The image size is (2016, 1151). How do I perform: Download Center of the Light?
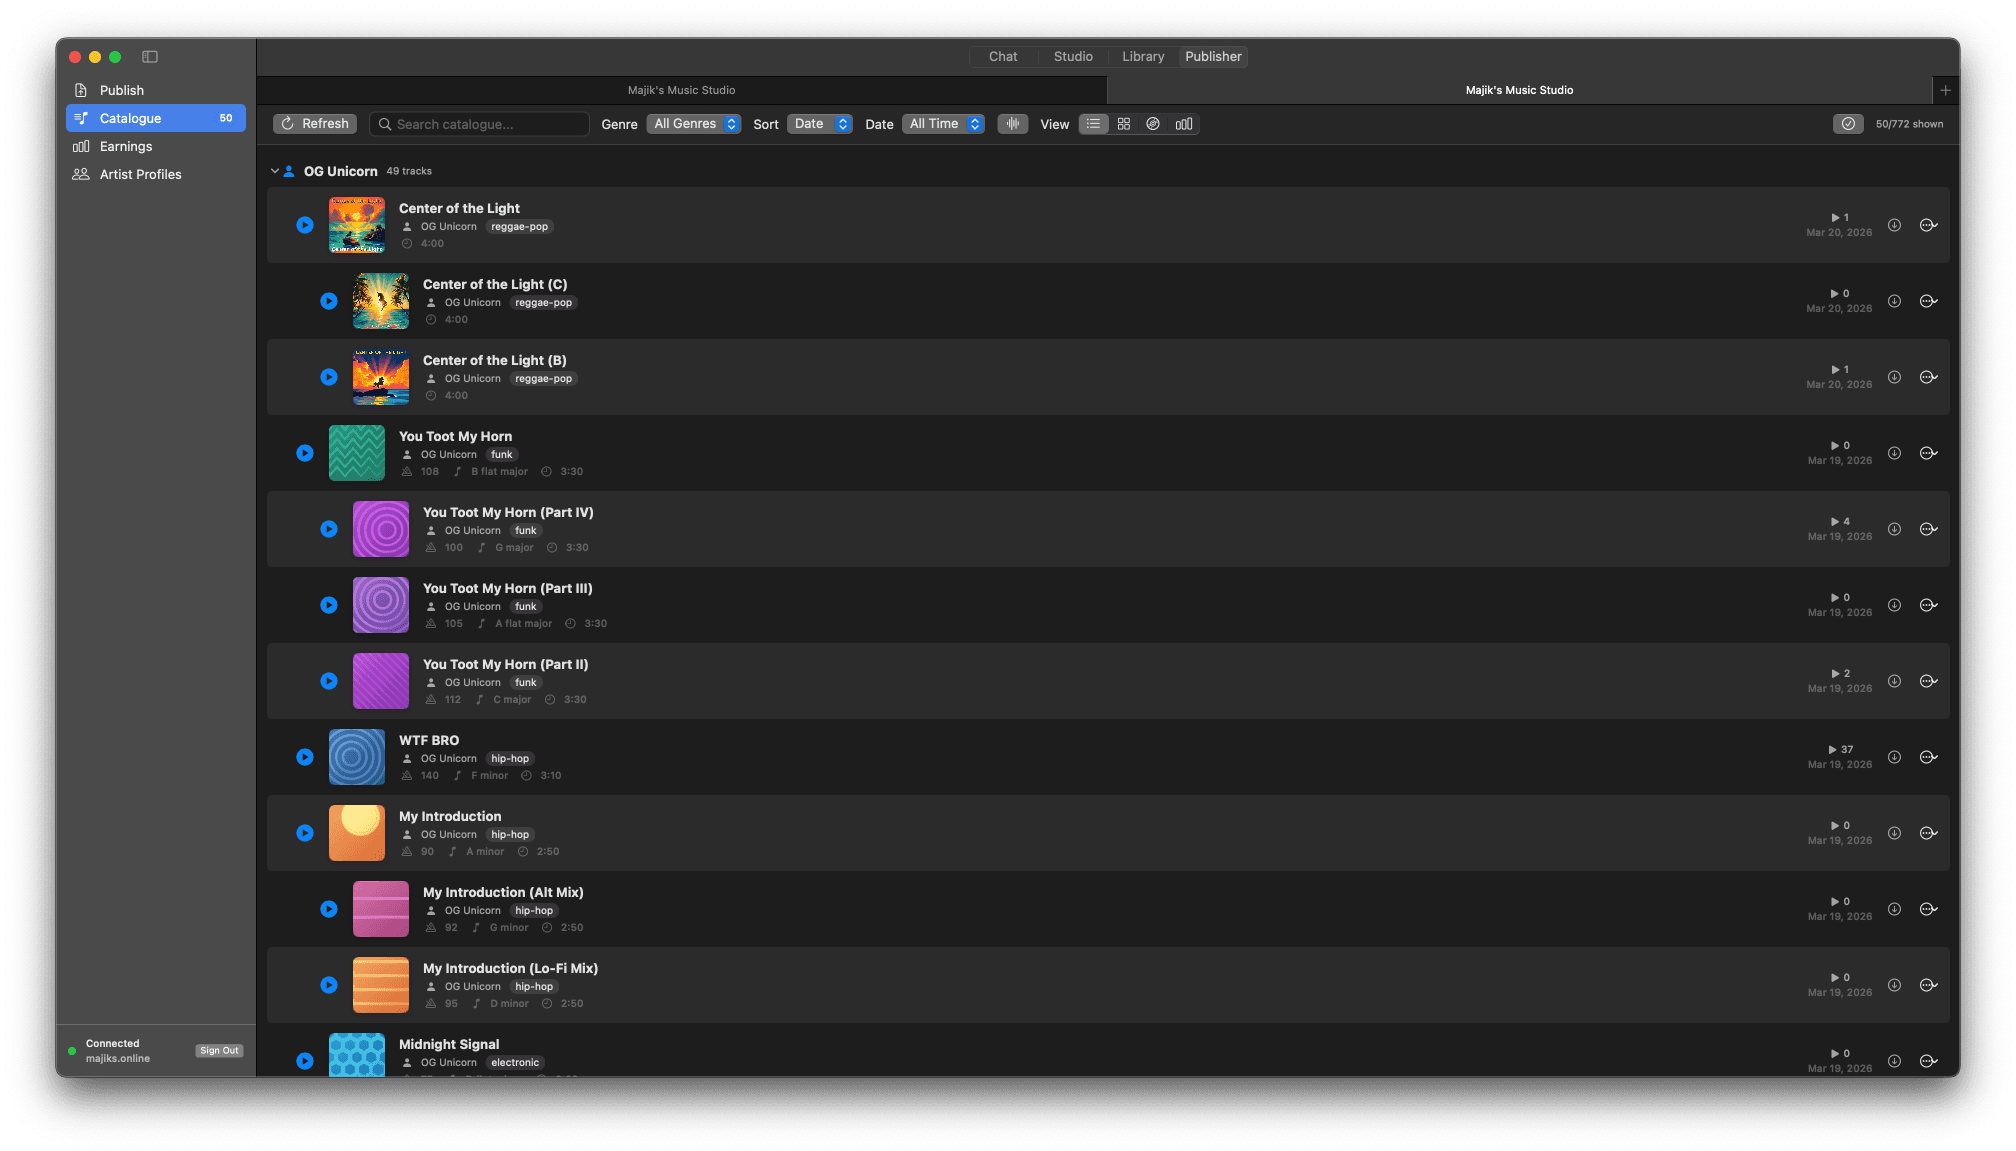coord(1894,225)
